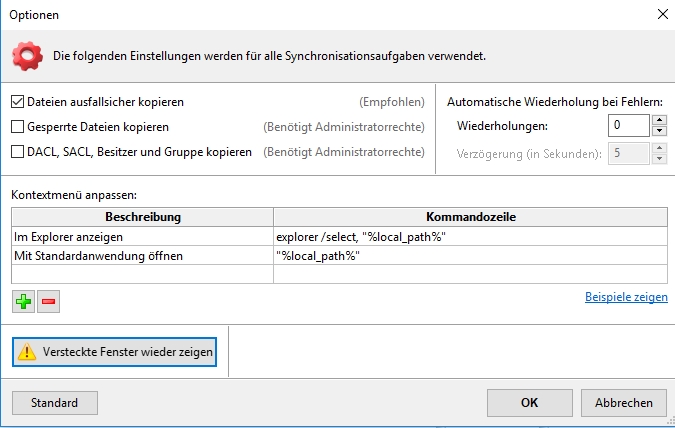Enable 'DACL, SACL, Besitzer und Gruppe kopieren'
The height and width of the screenshot is (428, 675).
[x=17, y=152]
